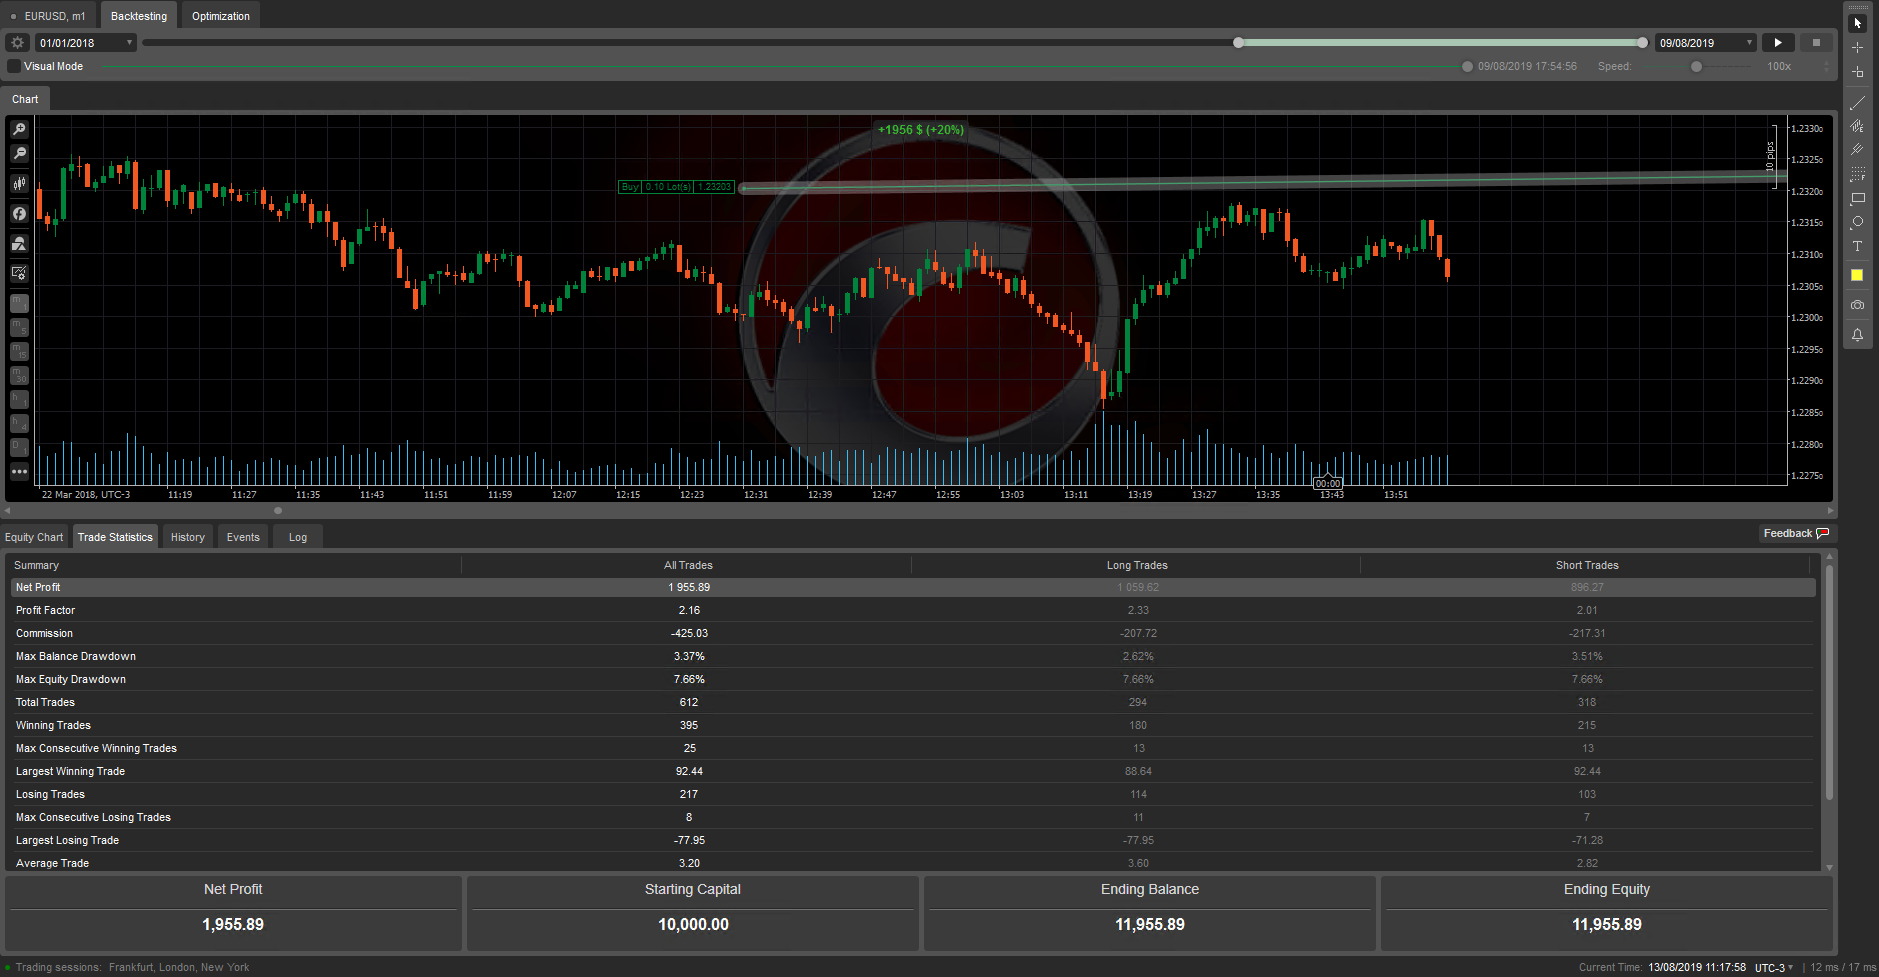Show more timeframes via ellipsis
Screen dimensions: 1879x977
pyautogui.click(x=19, y=471)
